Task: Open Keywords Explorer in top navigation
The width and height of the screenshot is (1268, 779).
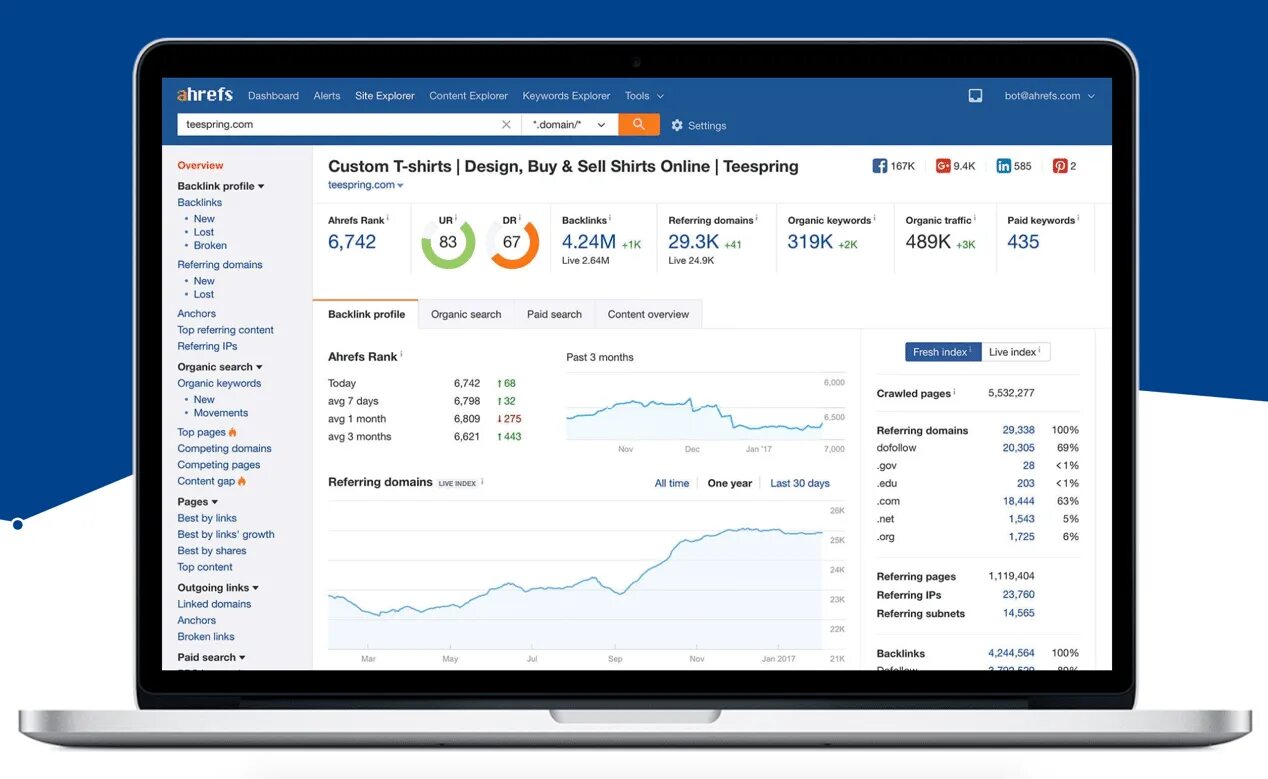Action: tap(566, 96)
